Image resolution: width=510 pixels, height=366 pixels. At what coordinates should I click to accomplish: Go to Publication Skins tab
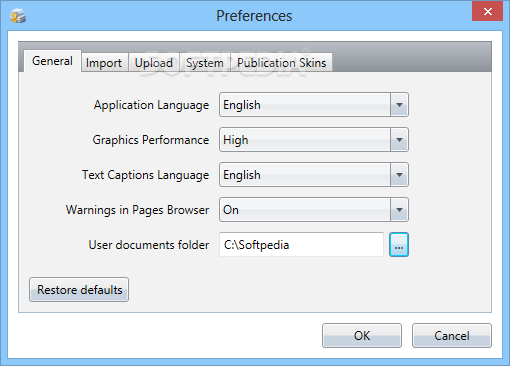coord(282,62)
